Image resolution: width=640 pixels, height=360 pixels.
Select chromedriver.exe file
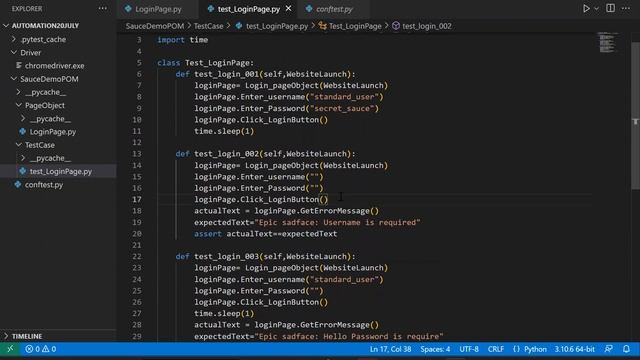click(x=54, y=66)
